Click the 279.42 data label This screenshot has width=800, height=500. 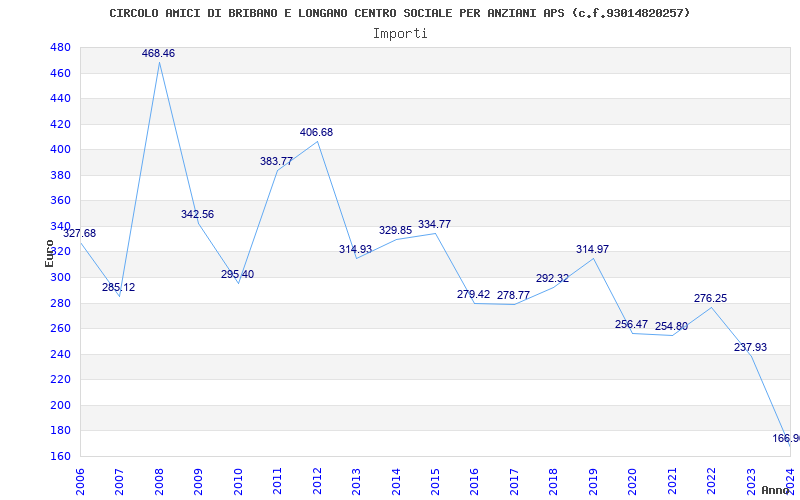tap(473, 294)
